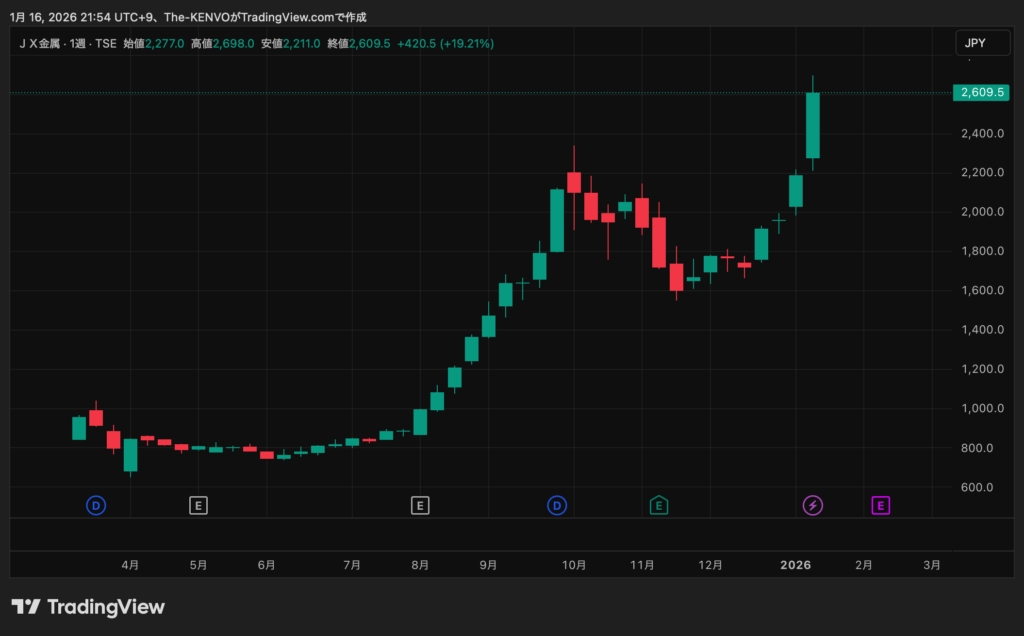1024x636 pixels.
Task: Click the TradingView logo
Action: 88,607
